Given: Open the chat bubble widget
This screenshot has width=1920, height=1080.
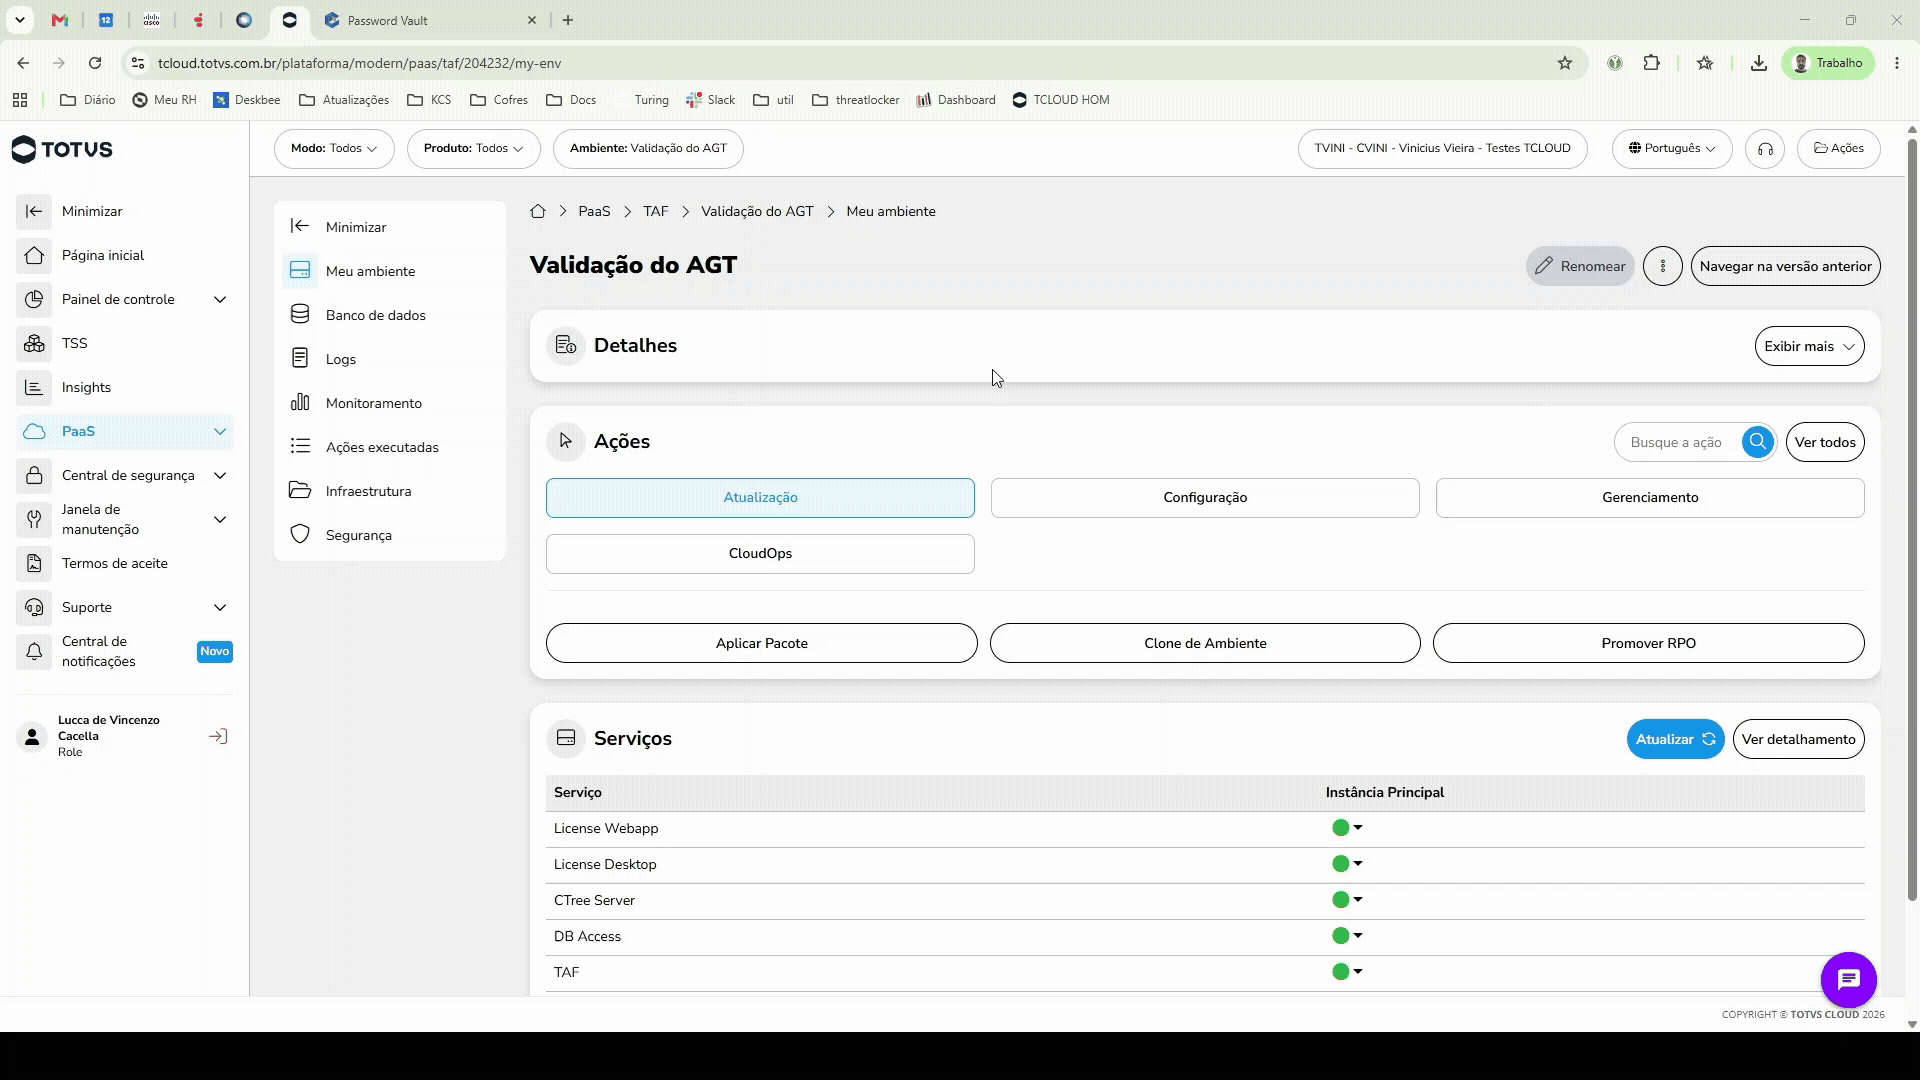Looking at the screenshot, I should click(1848, 980).
